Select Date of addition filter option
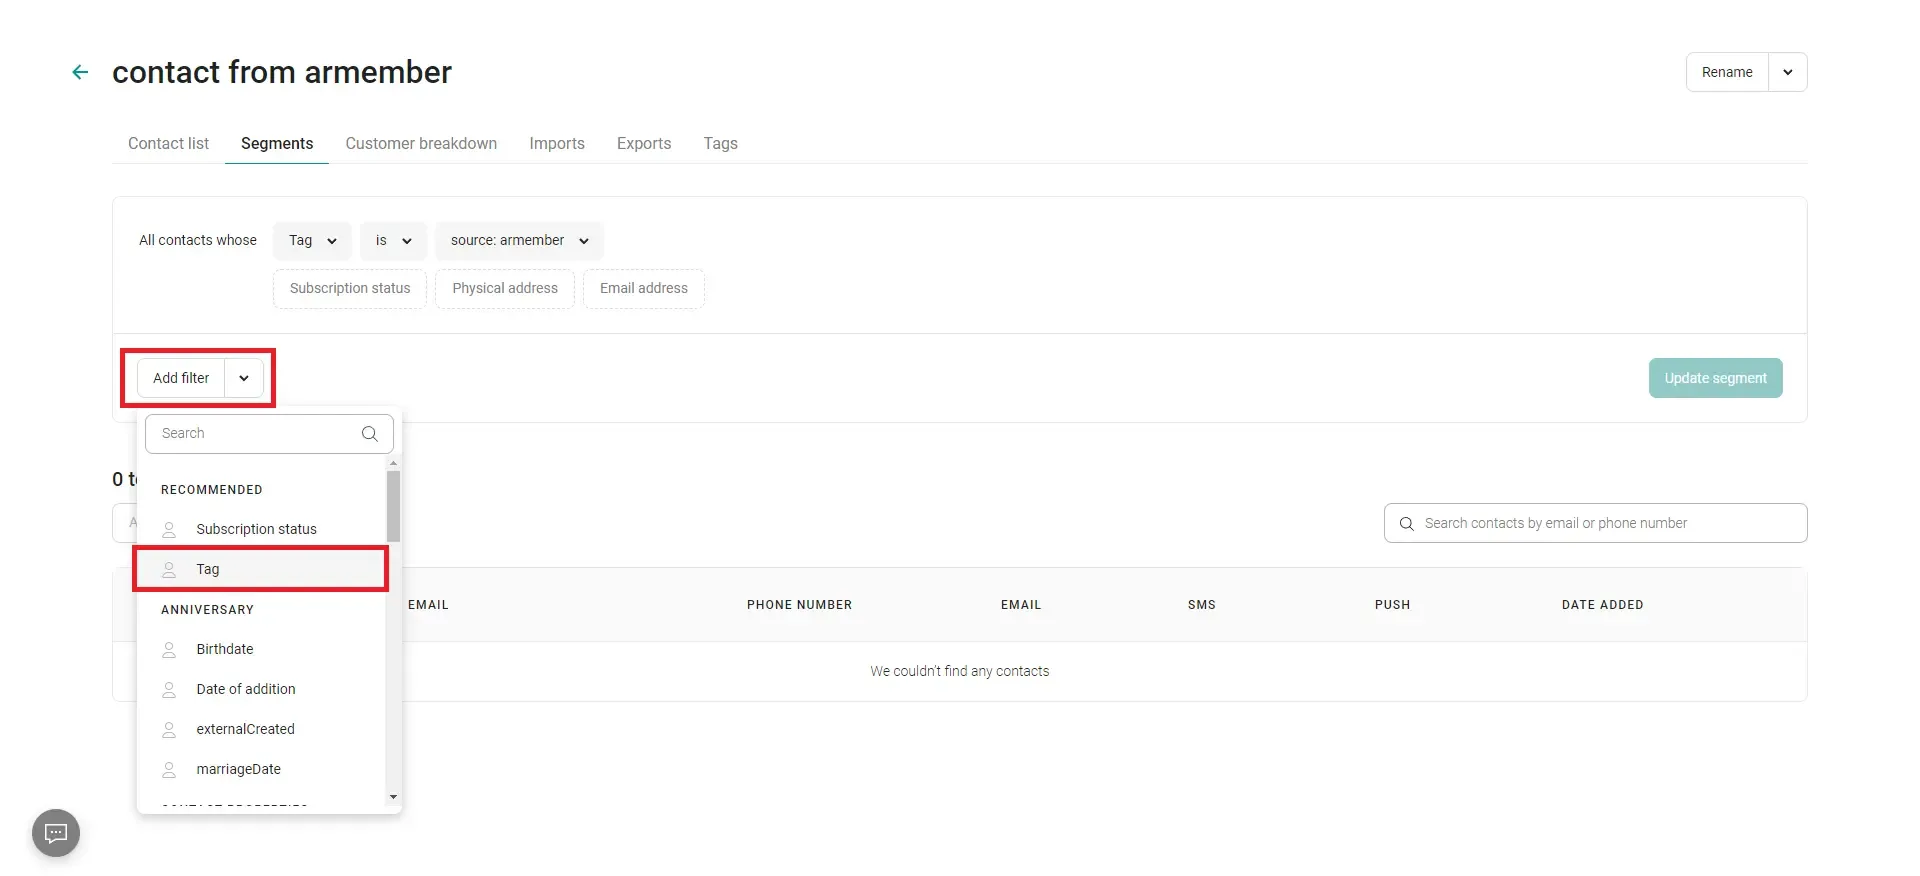The height and width of the screenshot is (876, 1920). [x=261, y=689]
